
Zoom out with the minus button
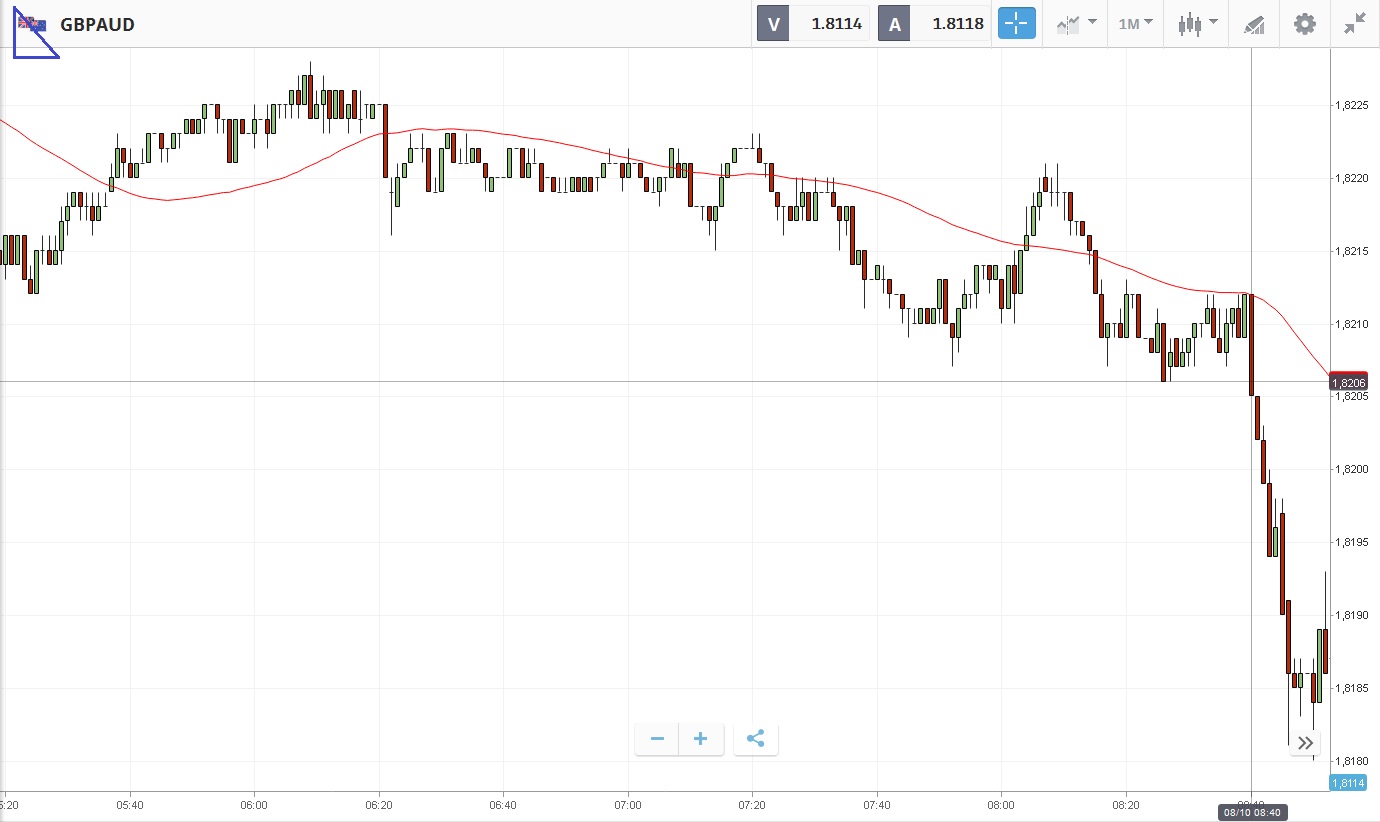(x=657, y=739)
